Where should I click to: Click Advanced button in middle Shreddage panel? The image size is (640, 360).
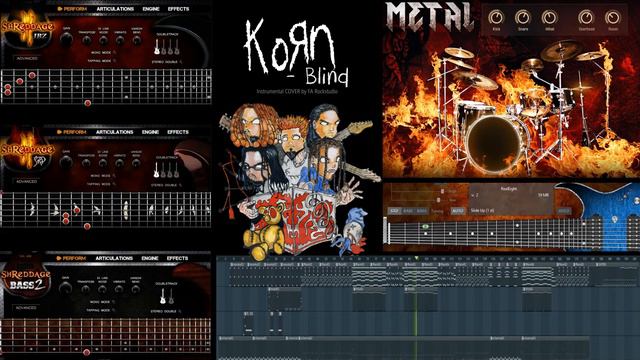click(x=27, y=182)
